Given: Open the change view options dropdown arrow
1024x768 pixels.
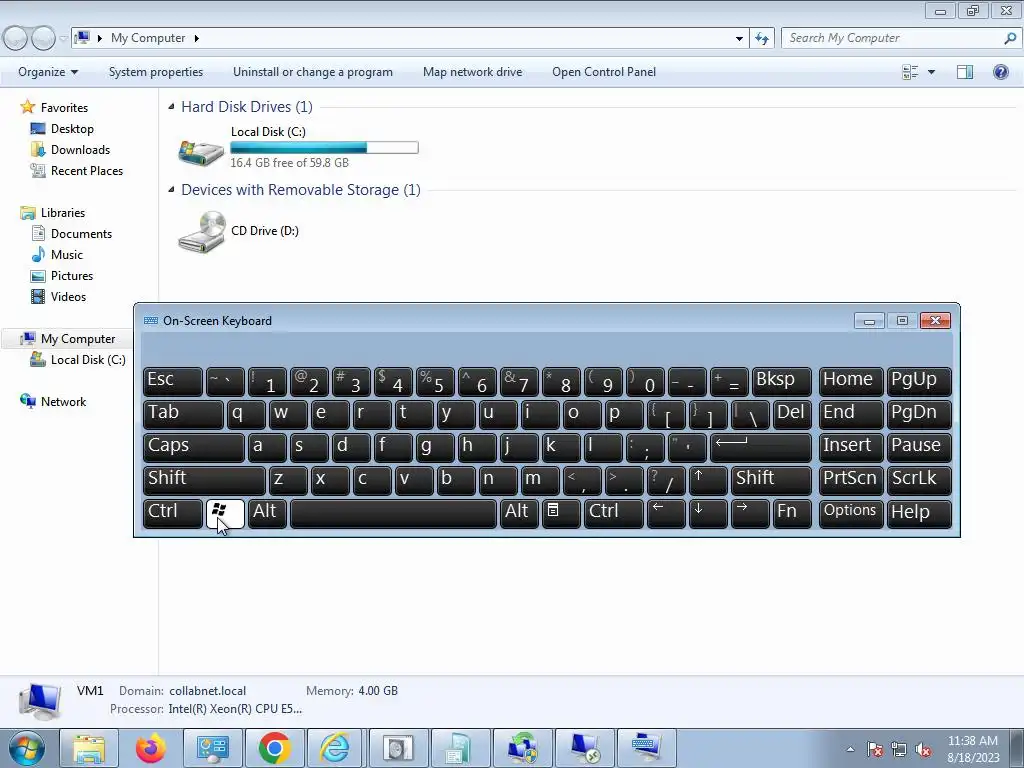Looking at the screenshot, I should point(931,72).
